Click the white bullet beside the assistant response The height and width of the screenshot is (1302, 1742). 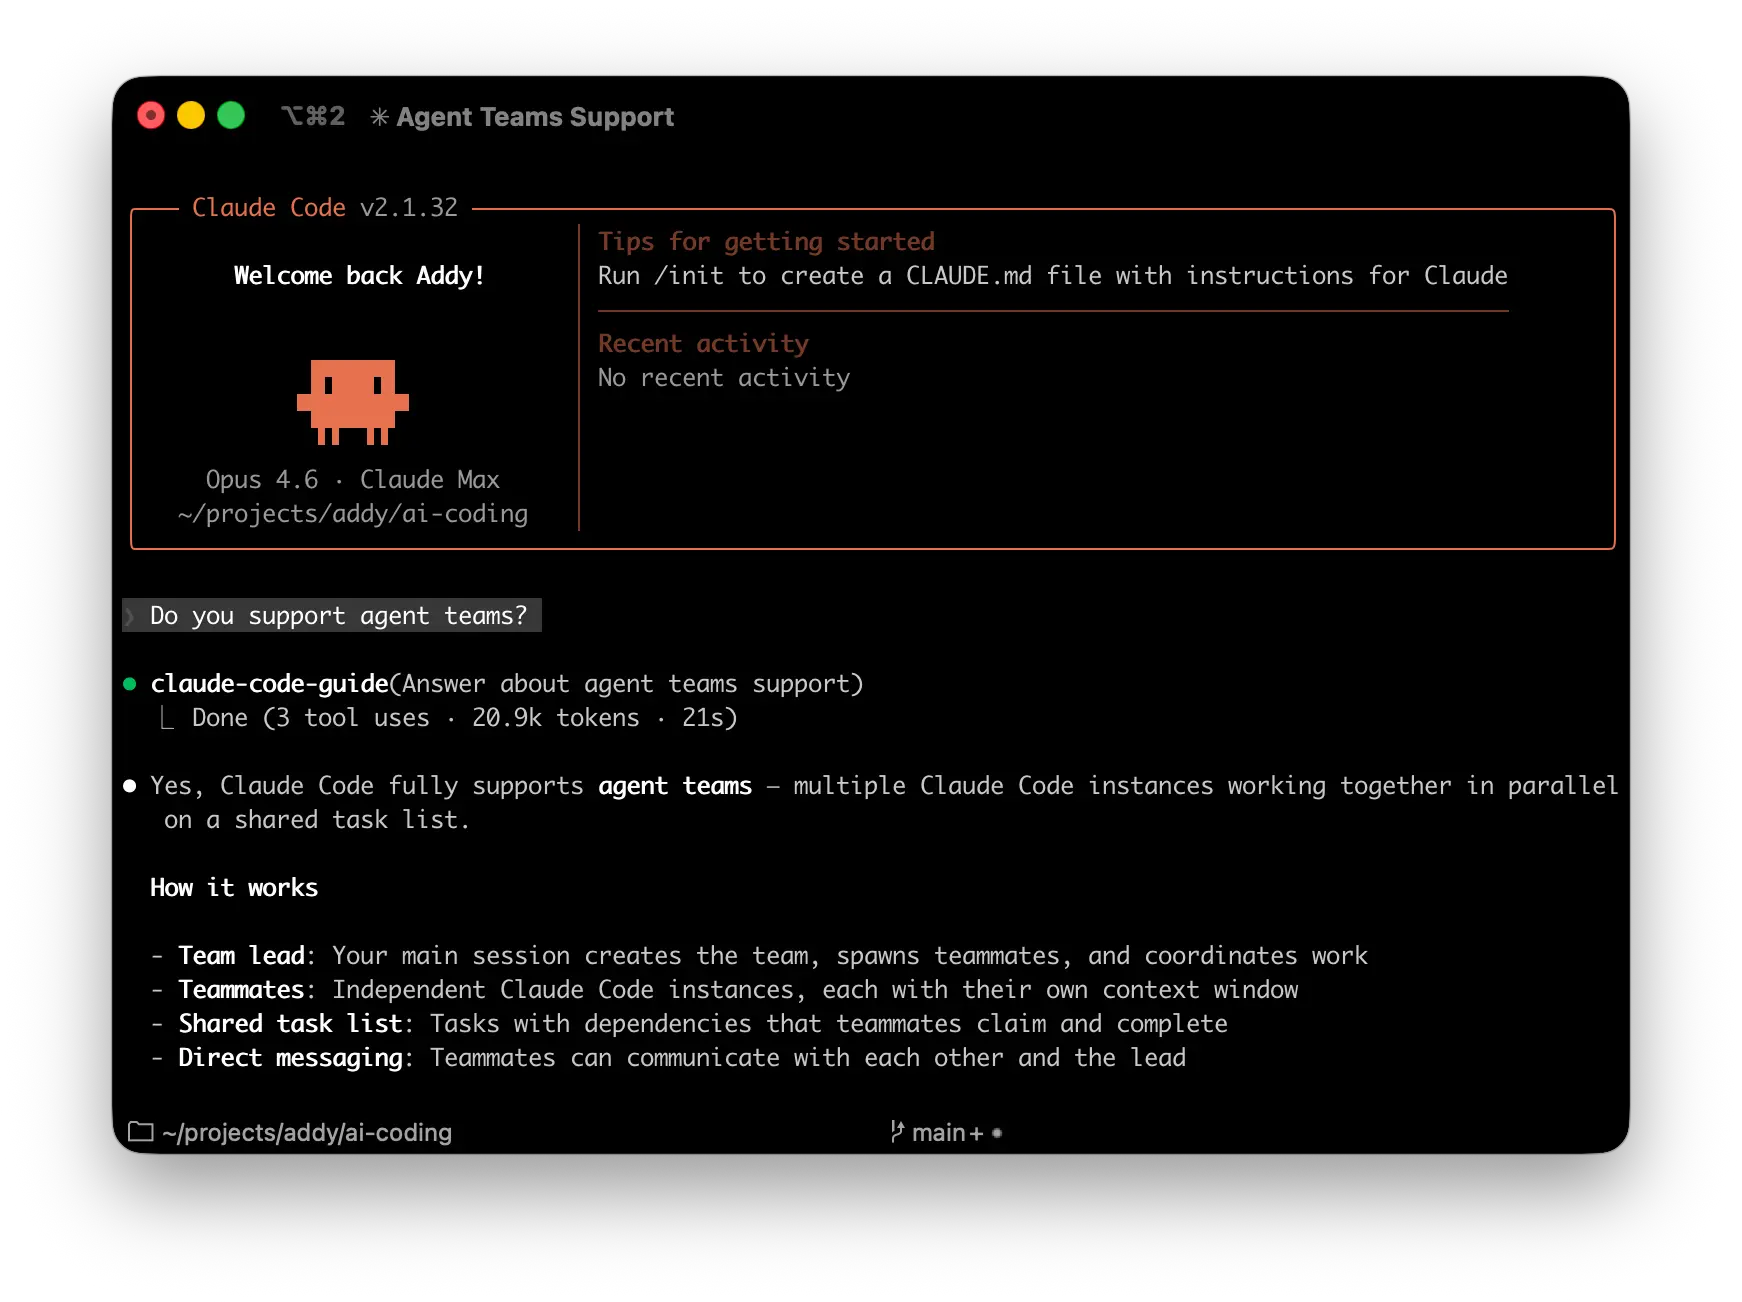click(129, 786)
